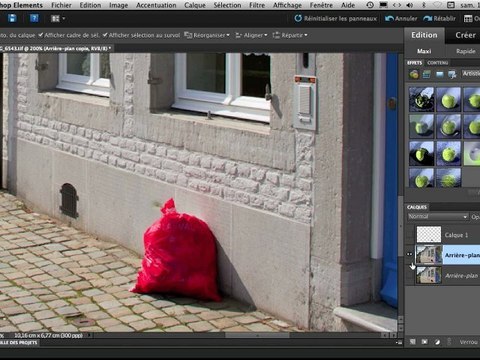This screenshot has height=360, width=480.
Task: Select third row pale green filter thumbnail
Action: (x=472, y=154)
